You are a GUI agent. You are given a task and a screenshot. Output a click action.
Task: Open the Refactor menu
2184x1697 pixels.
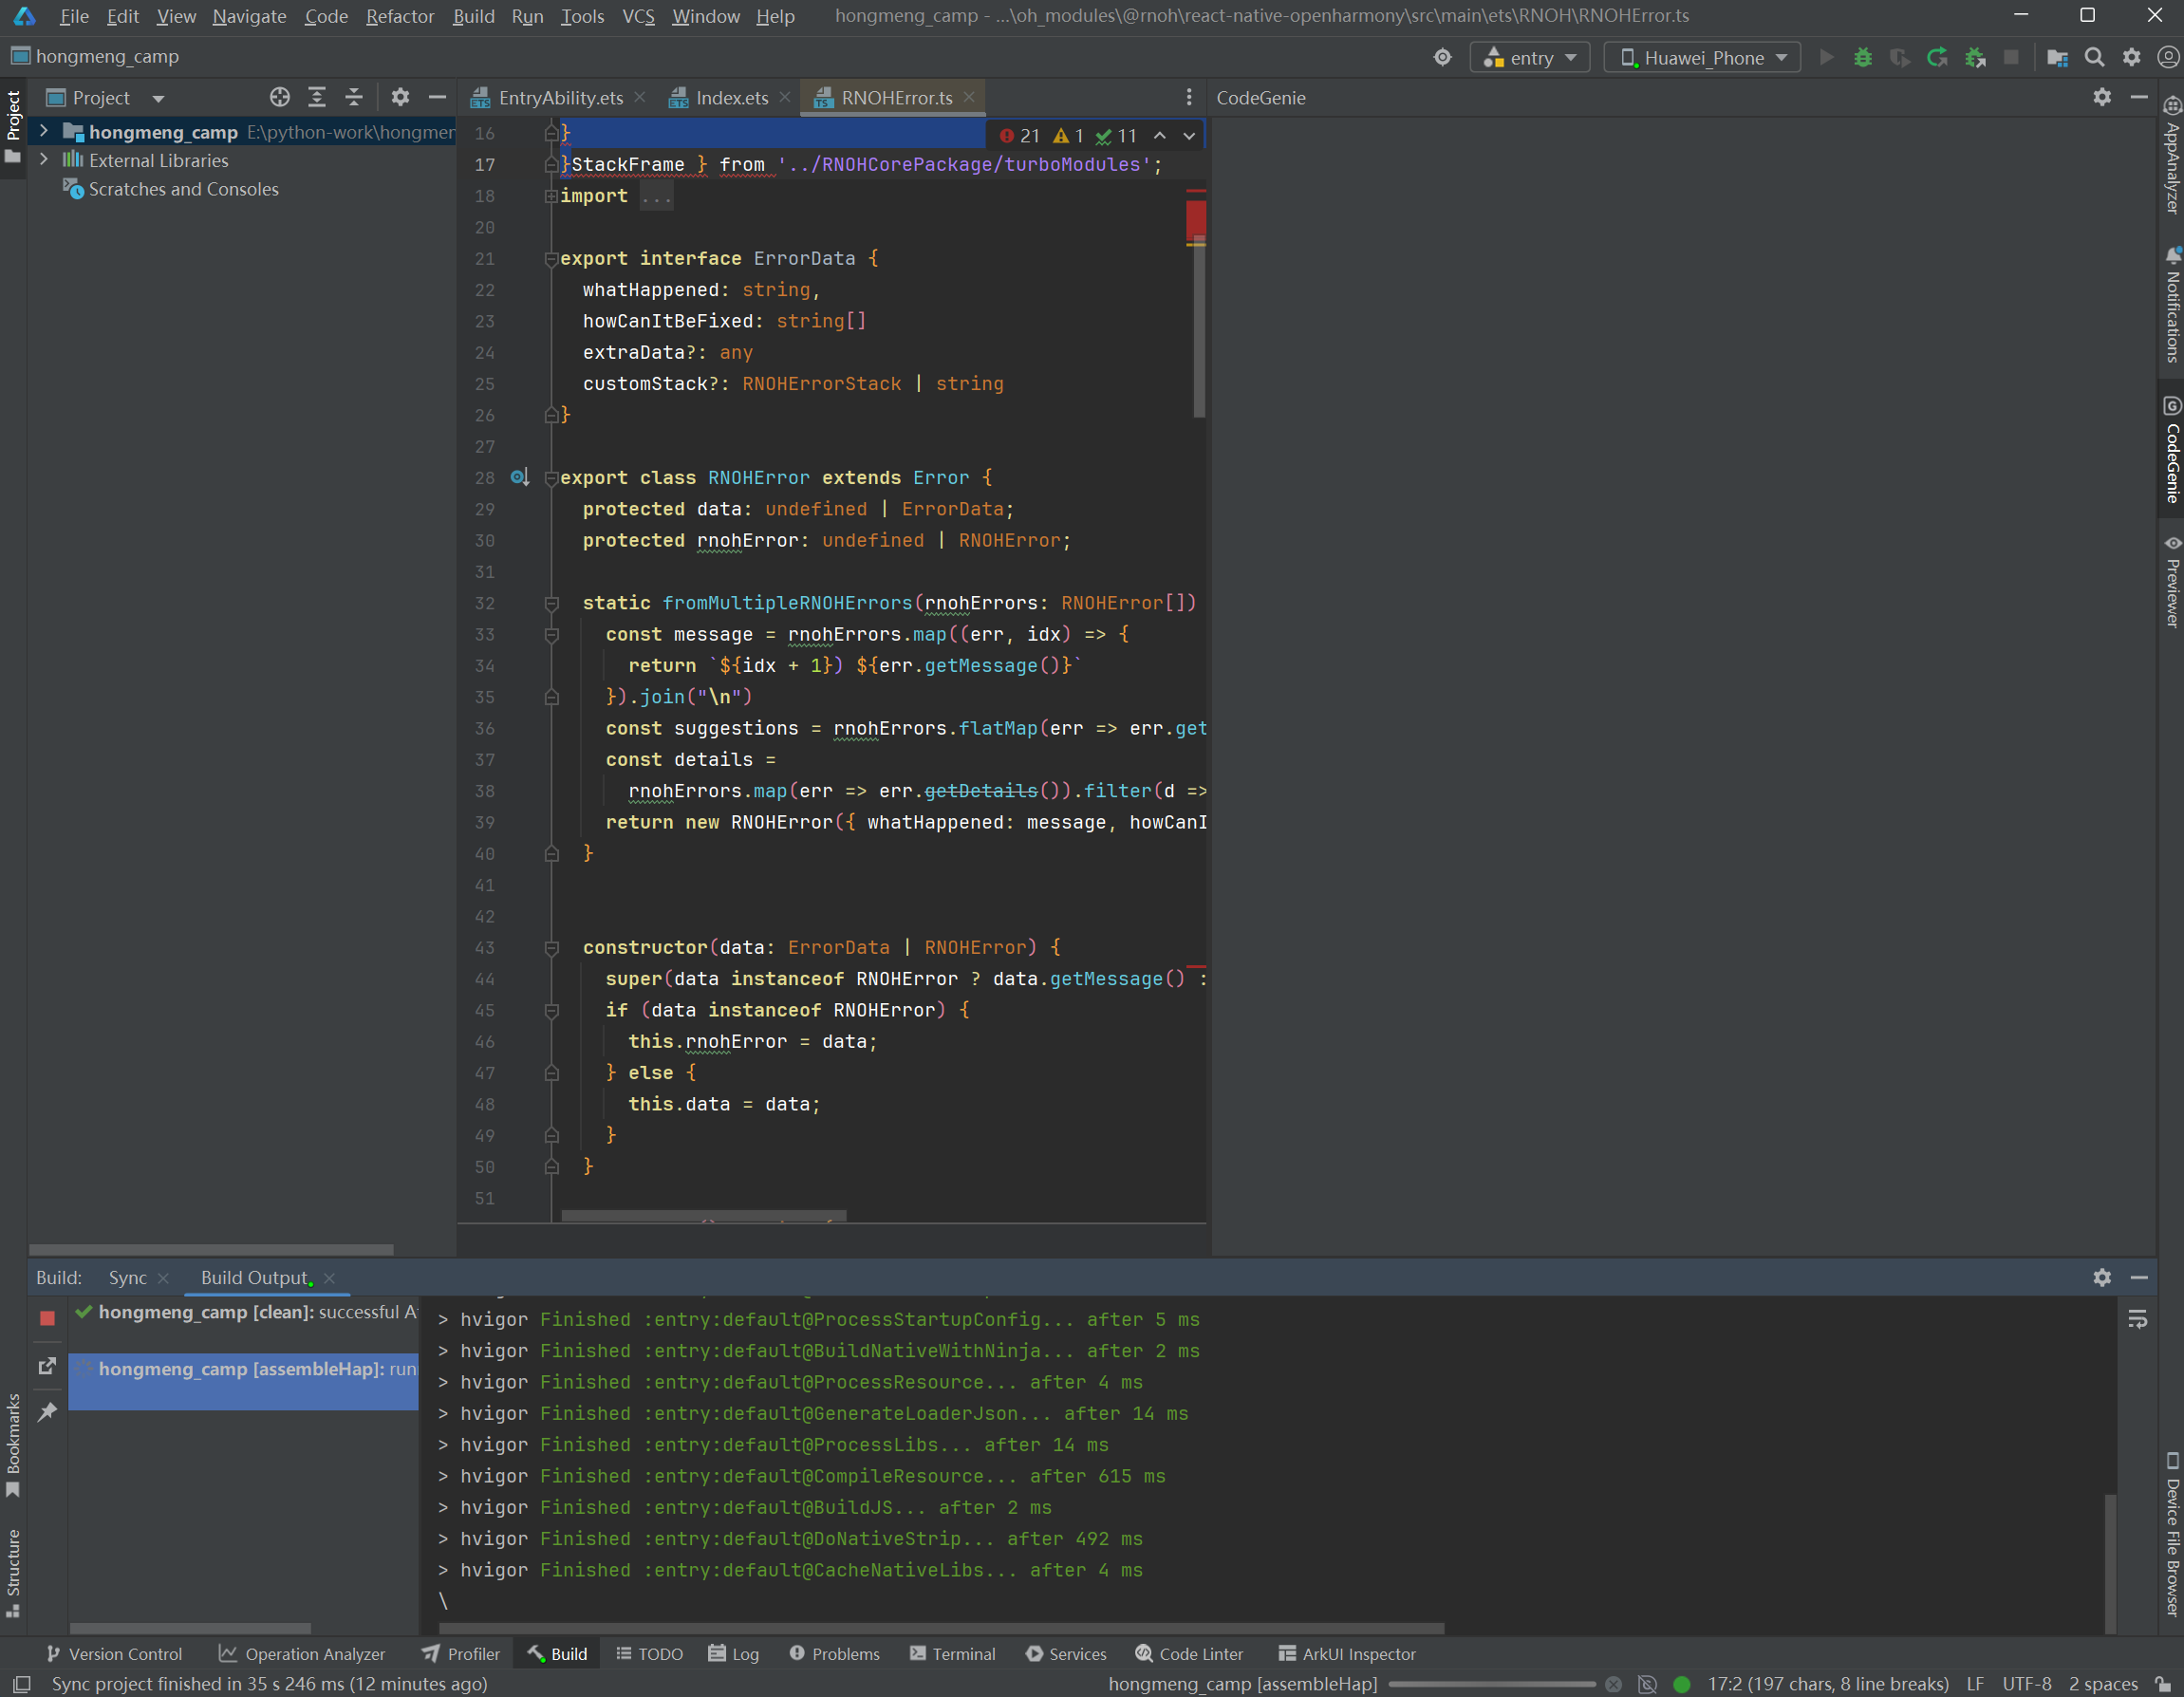[399, 16]
